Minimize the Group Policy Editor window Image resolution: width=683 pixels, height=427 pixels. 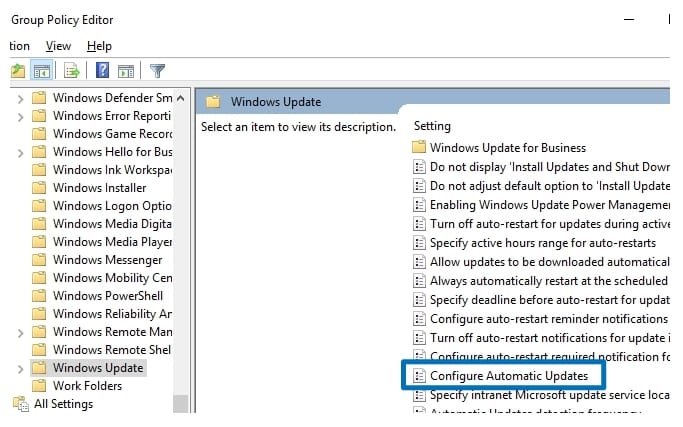[x=629, y=20]
